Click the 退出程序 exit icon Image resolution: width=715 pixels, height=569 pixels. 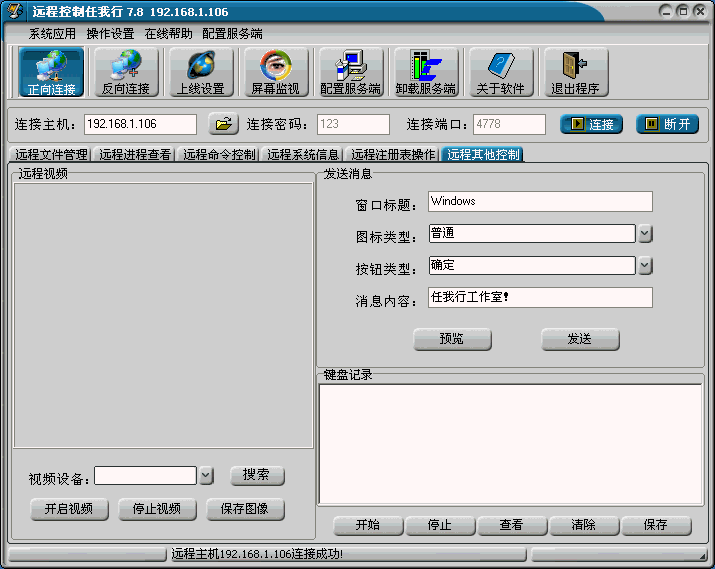click(x=575, y=73)
